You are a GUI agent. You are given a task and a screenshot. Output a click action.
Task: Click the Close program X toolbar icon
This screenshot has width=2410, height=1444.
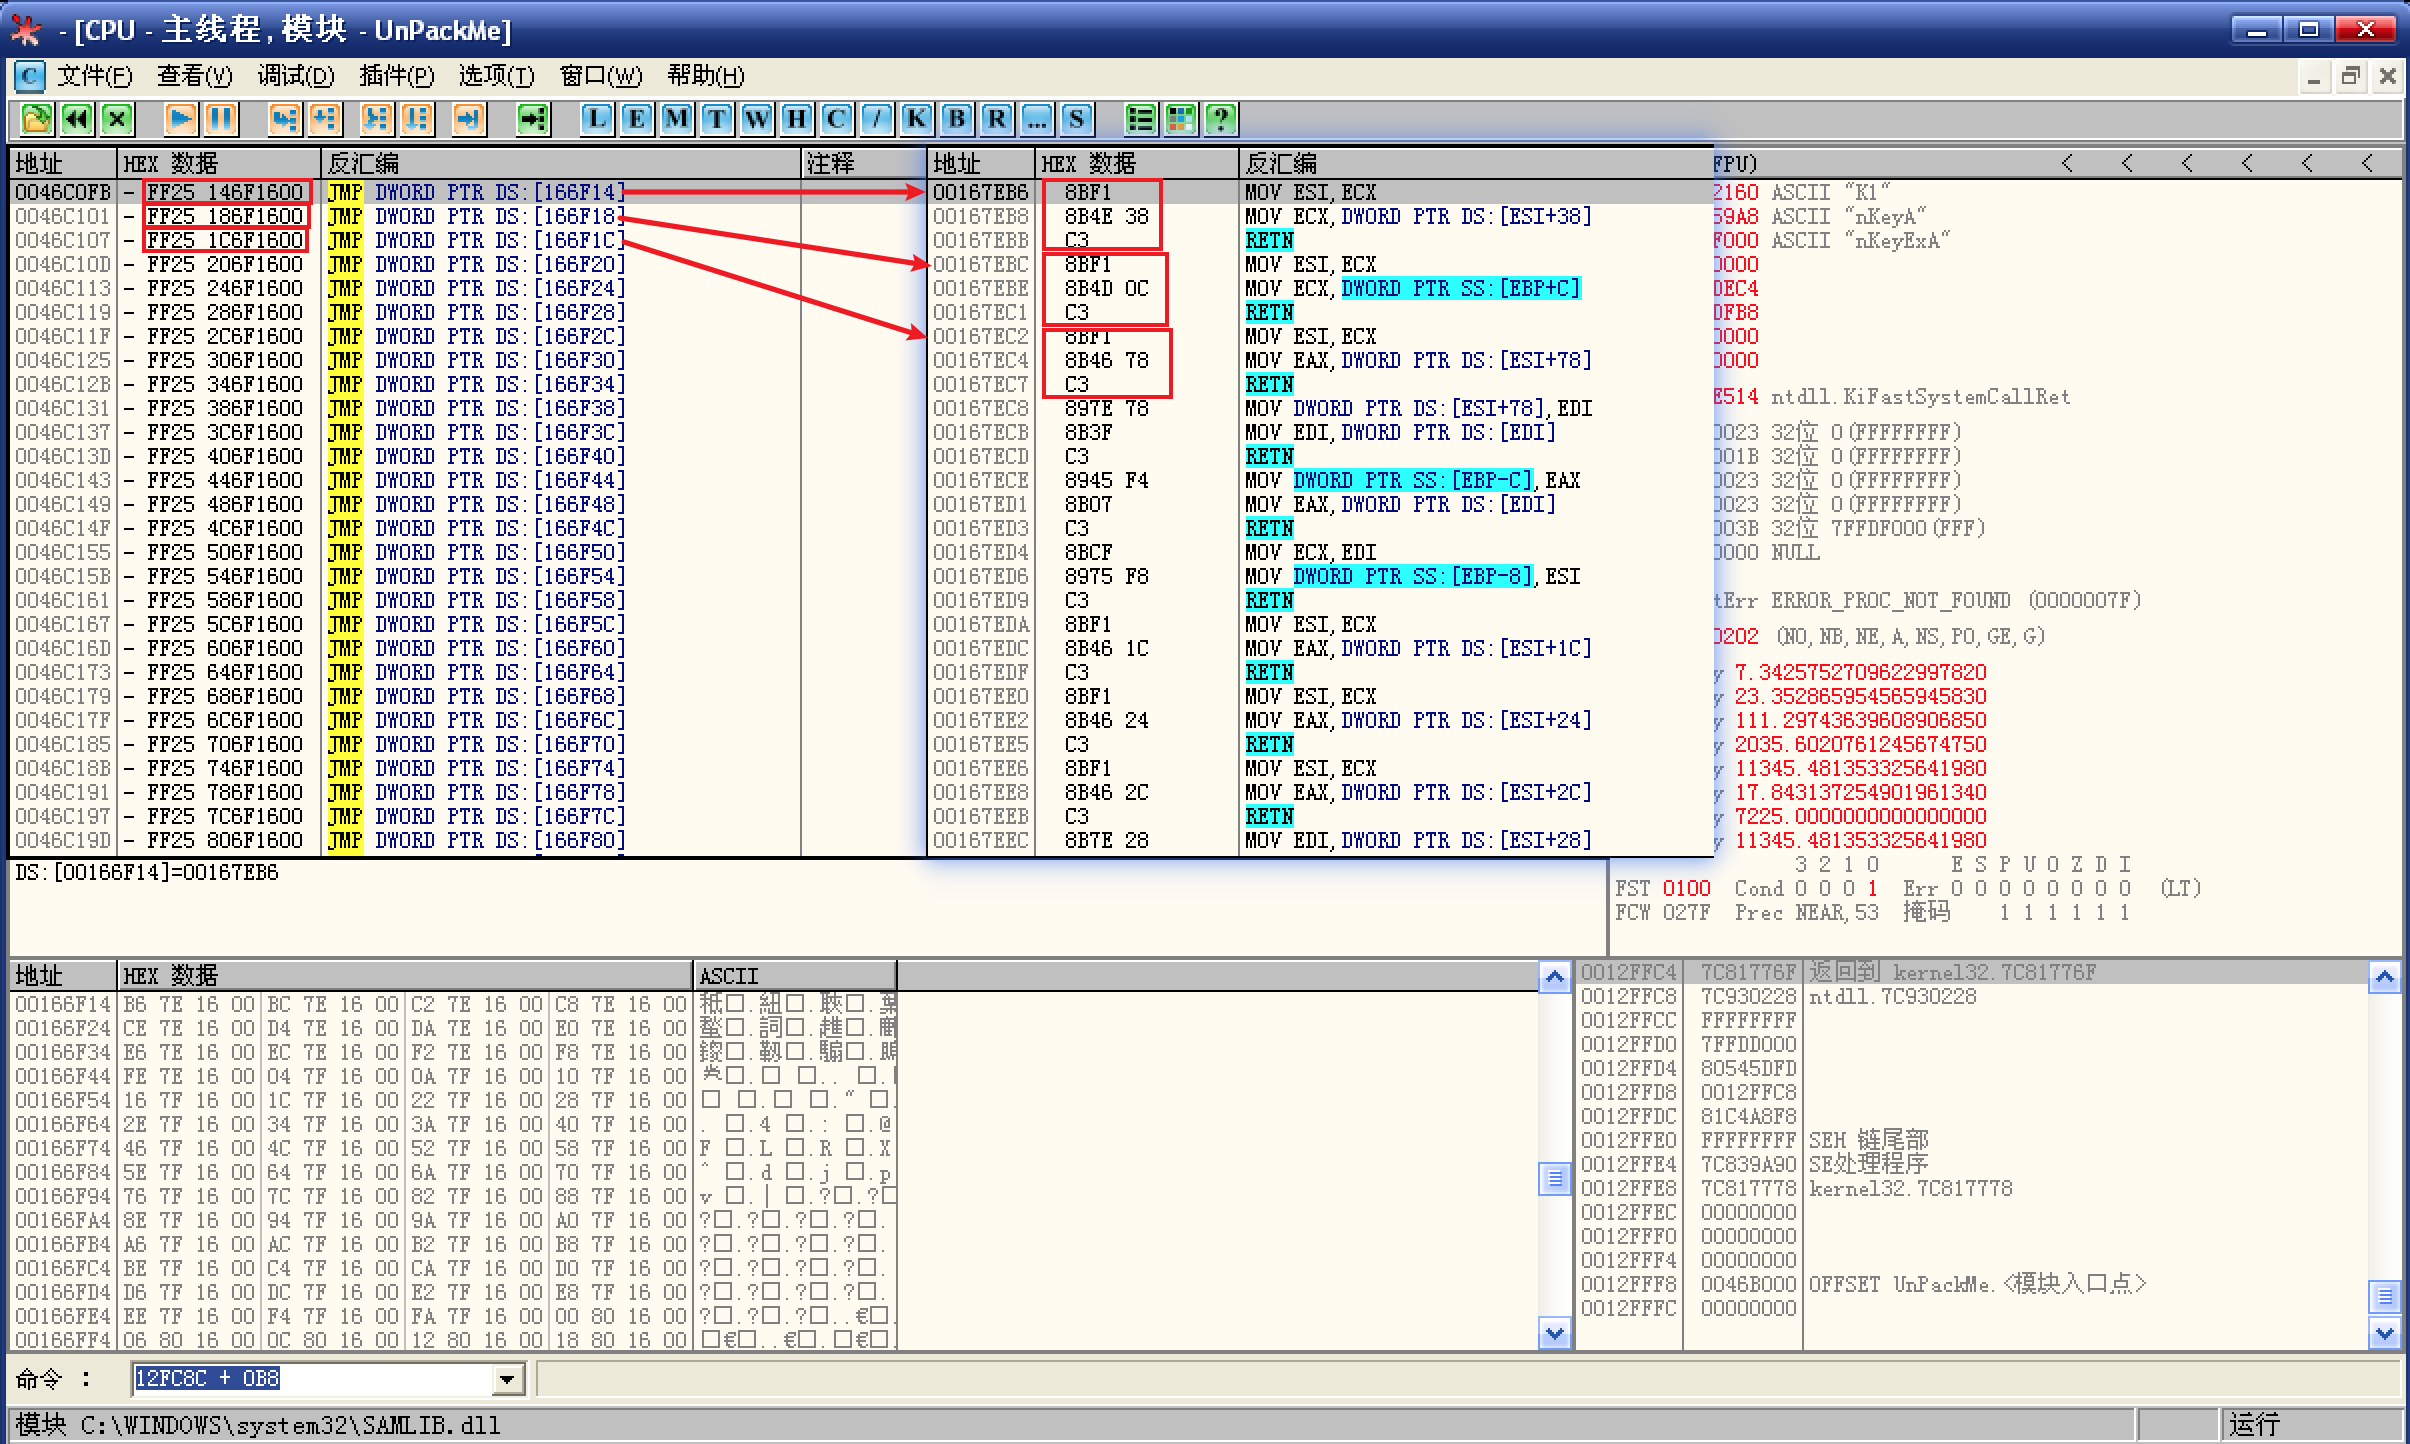118,119
